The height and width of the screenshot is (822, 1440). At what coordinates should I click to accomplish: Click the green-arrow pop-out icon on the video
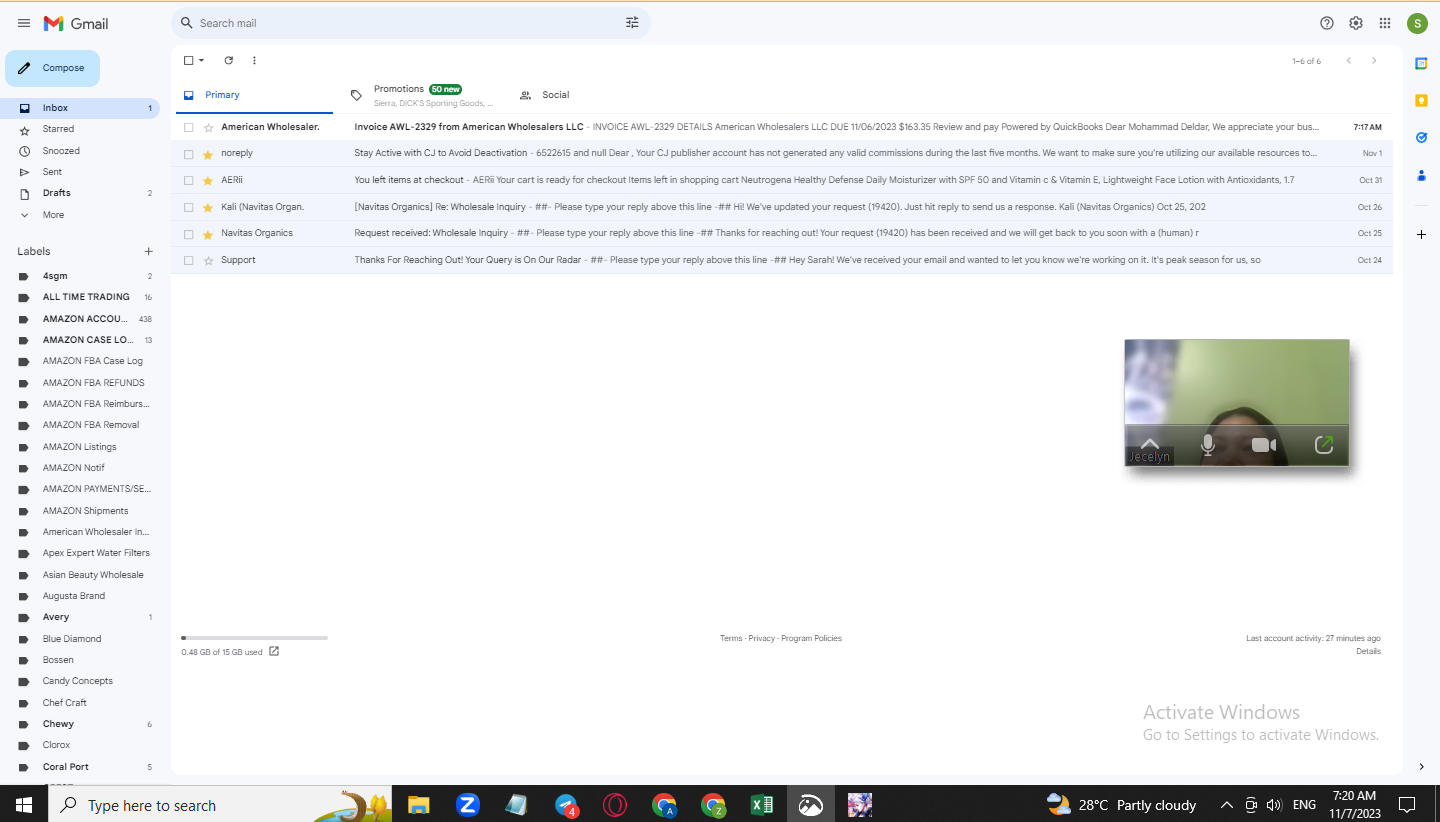1323,445
